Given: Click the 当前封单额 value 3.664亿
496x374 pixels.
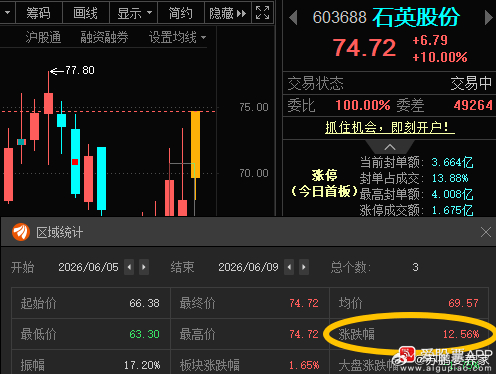Looking at the screenshot, I should 452,162.
